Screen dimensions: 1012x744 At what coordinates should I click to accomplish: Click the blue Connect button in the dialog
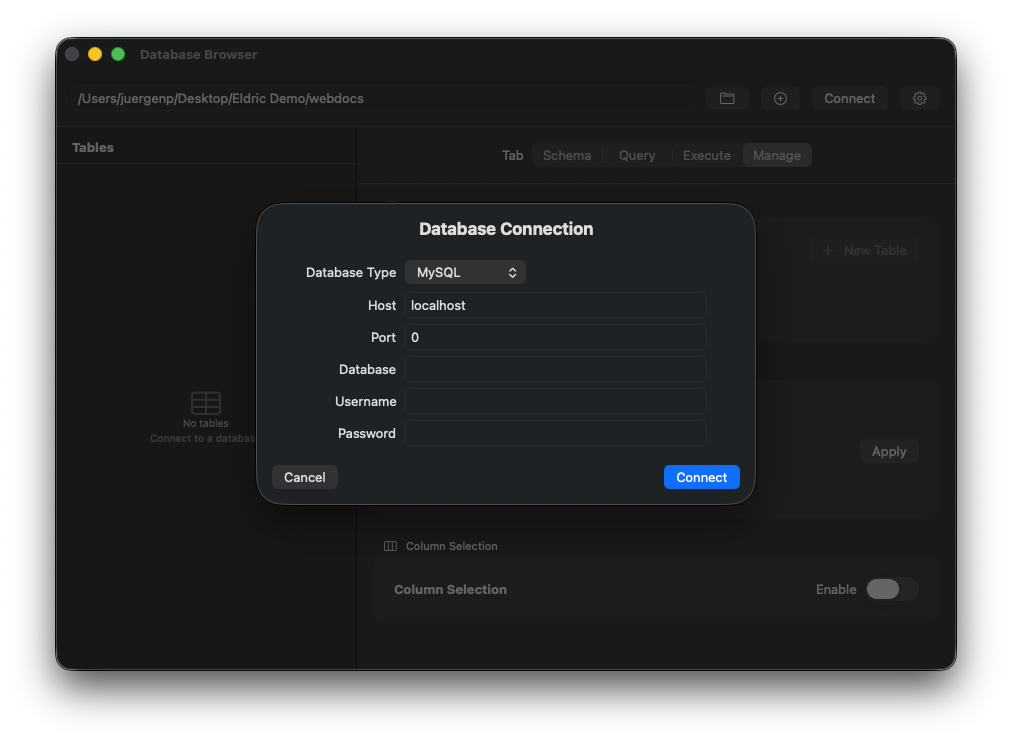(701, 477)
